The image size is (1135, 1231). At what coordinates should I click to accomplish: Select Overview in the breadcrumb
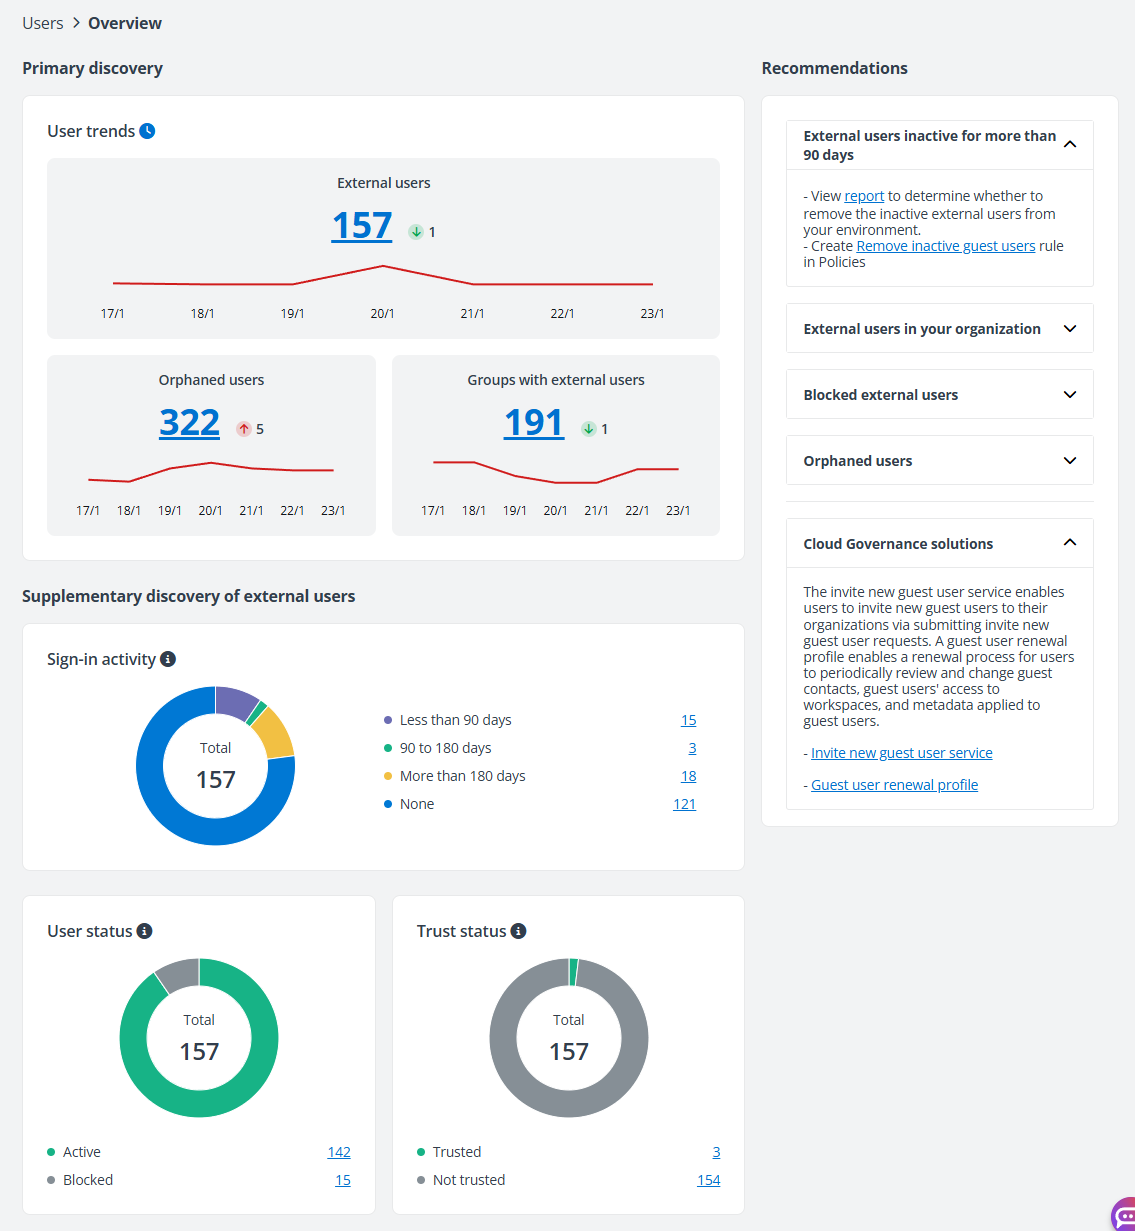pyautogui.click(x=124, y=22)
